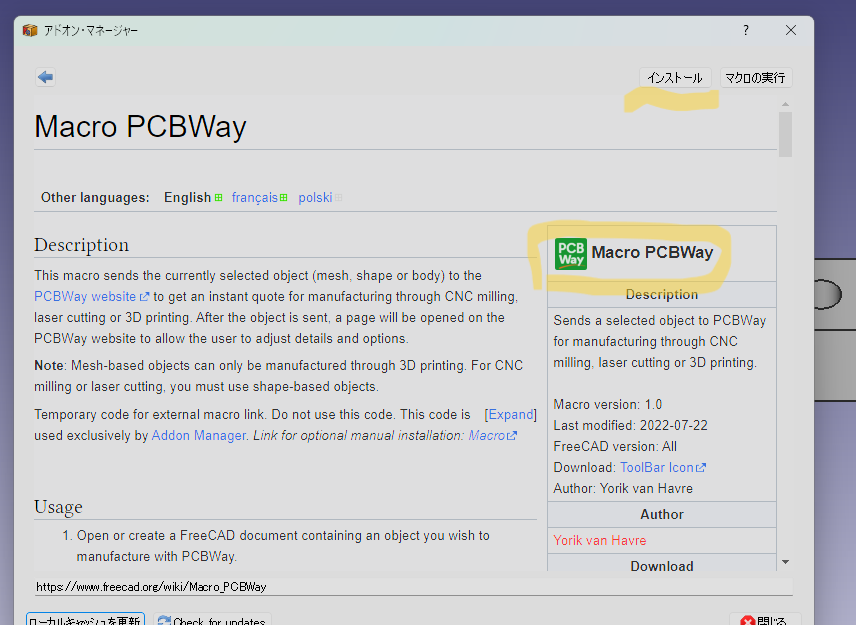Switch to français language link
856x625 pixels.
pyautogui.click(x=255, y=198)
